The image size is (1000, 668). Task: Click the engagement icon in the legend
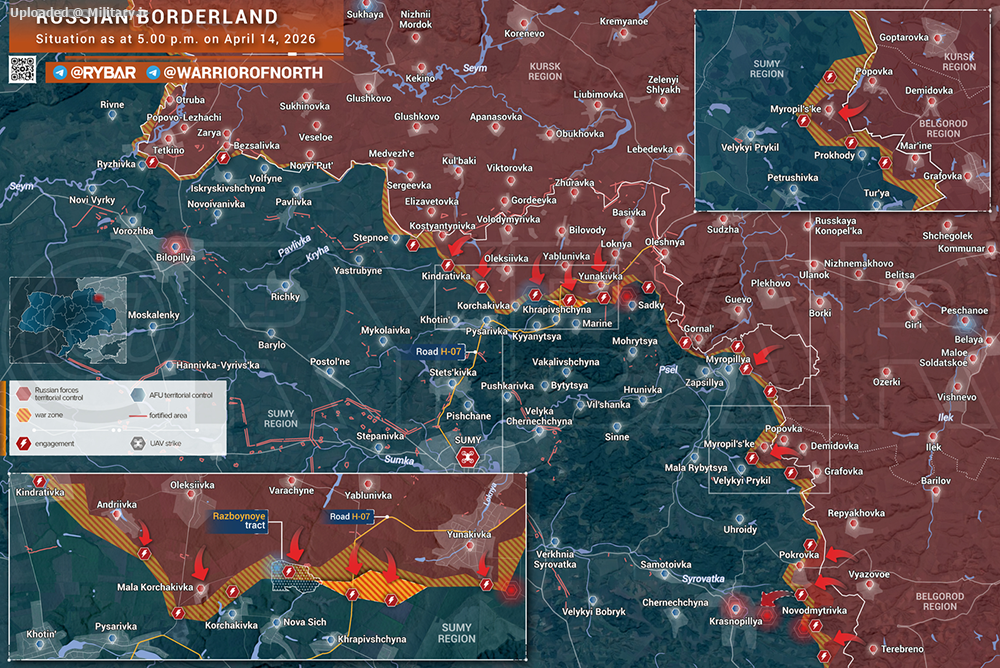click(x=24, y=443)
